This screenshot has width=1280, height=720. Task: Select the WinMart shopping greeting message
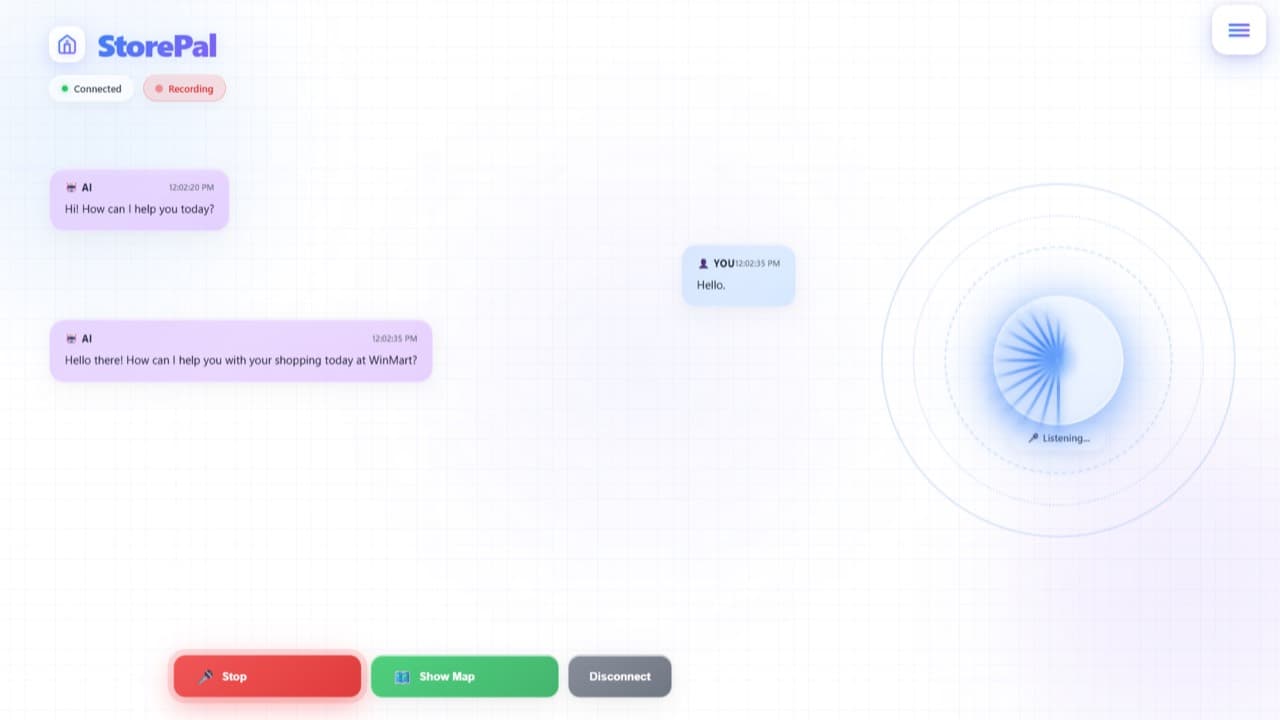click(241, 350)
